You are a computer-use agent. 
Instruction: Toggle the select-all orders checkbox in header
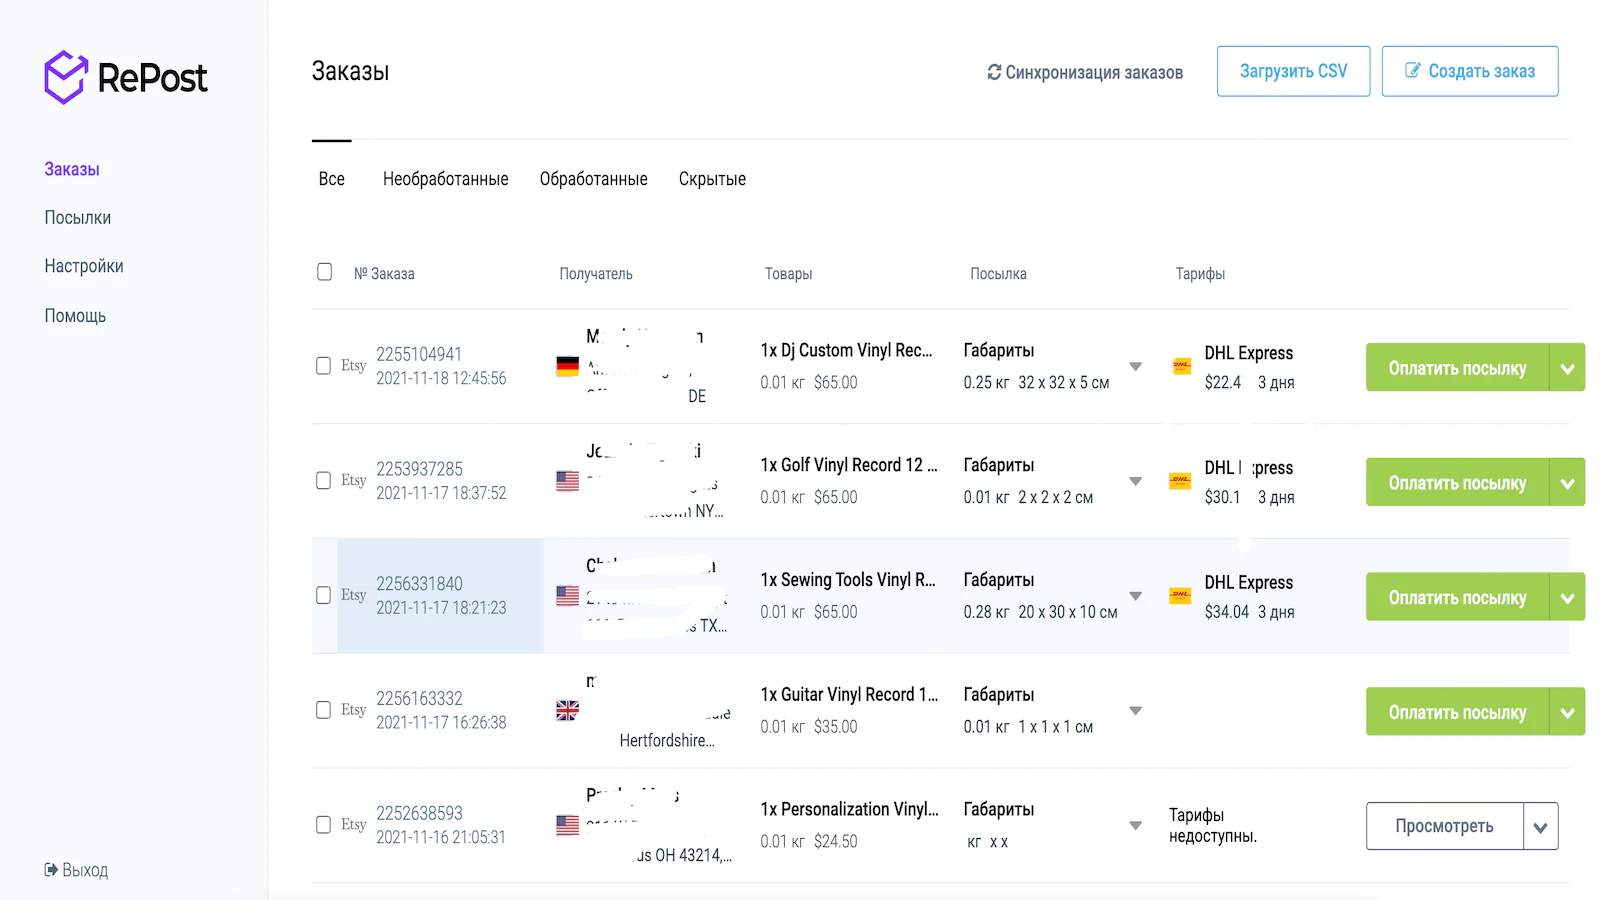pos(325,272)
